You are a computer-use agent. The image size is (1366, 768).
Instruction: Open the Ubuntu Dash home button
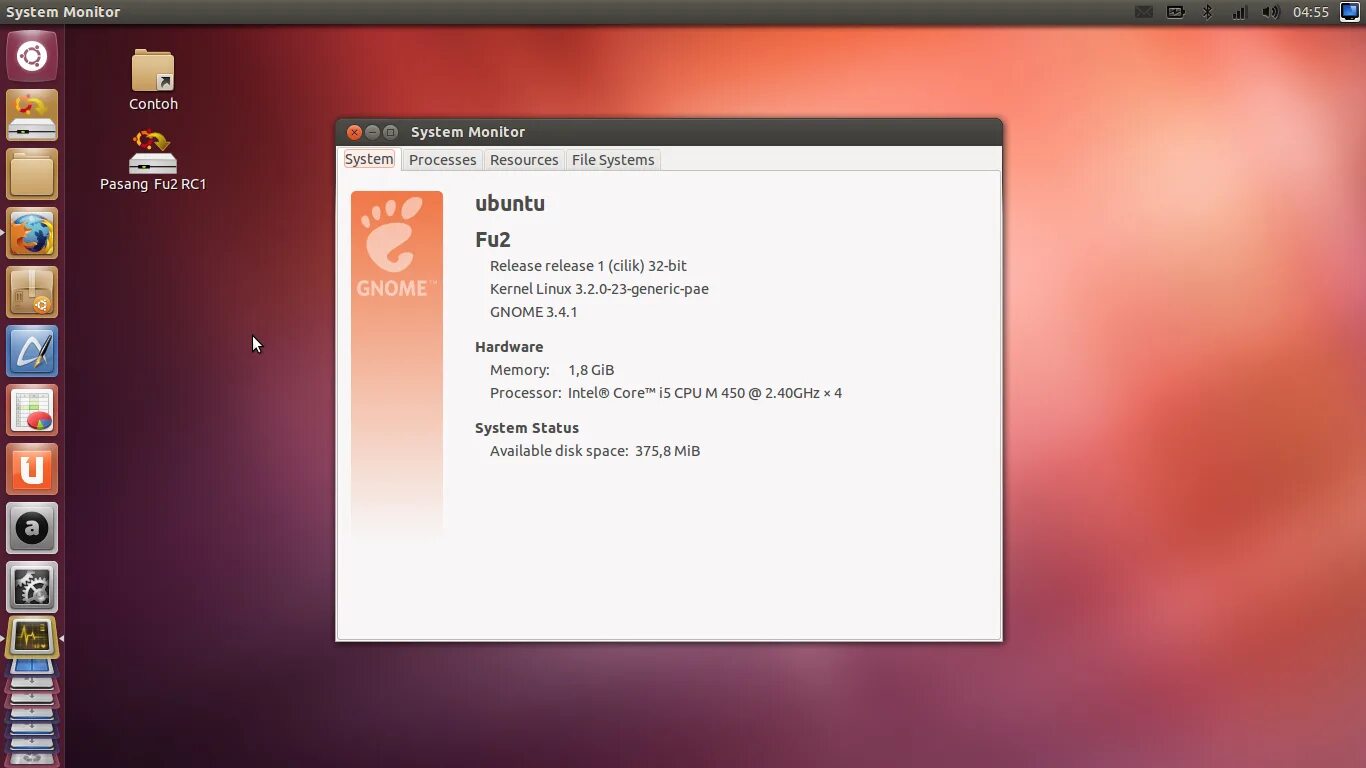[x=32, y=56]
